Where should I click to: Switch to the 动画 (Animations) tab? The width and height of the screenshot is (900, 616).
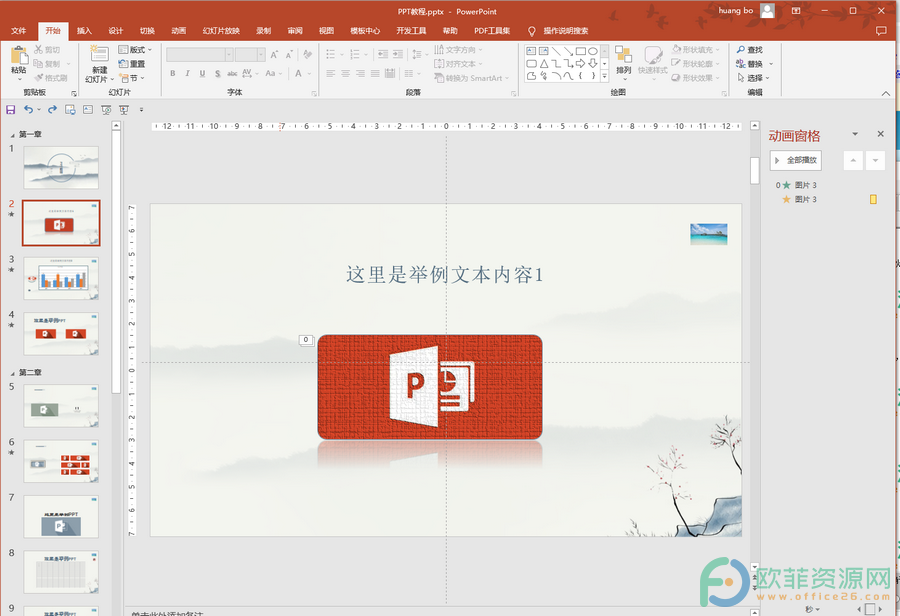(x=179, y=31)
